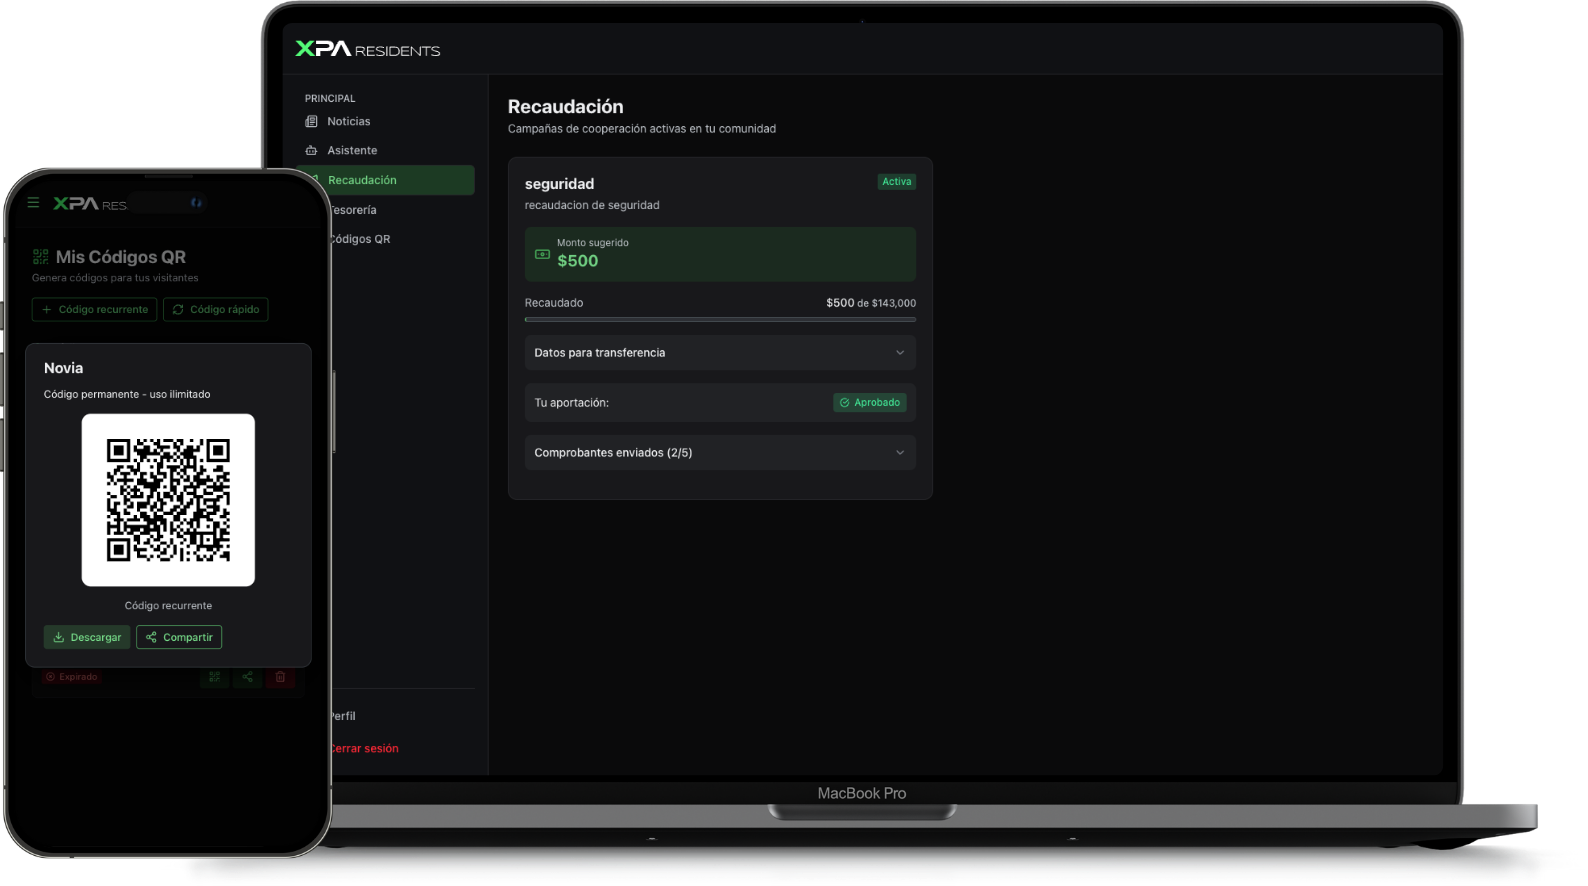Click the "Novia" title on phone
Image resolution: width=1588 pixels, height=886 pixels.
[x=63, y=368]
